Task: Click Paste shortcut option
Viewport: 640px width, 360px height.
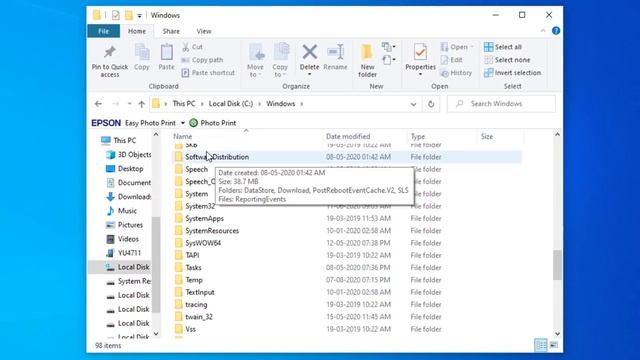Action: [x=208, y=73]
